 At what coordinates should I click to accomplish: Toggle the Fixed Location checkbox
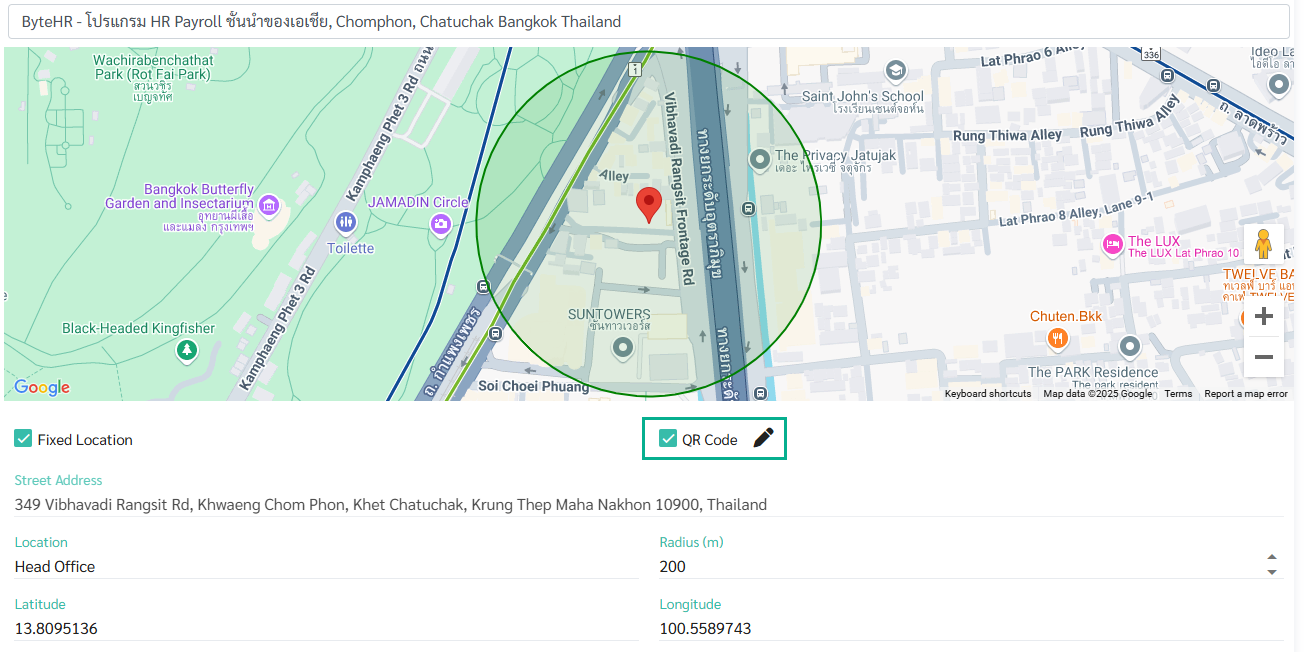(23, 439)
